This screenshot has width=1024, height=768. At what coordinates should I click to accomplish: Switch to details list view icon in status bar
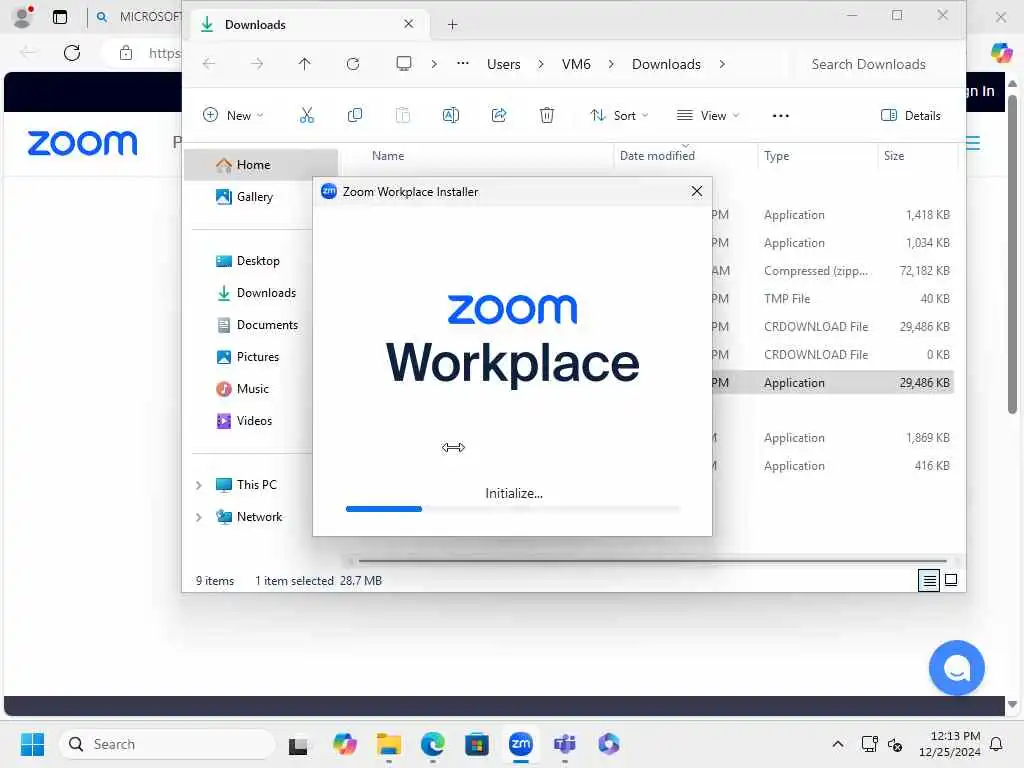click(929, 580)
